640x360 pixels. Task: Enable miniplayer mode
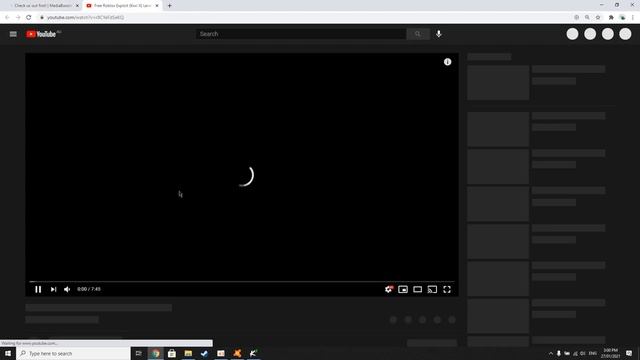[403, 289]
